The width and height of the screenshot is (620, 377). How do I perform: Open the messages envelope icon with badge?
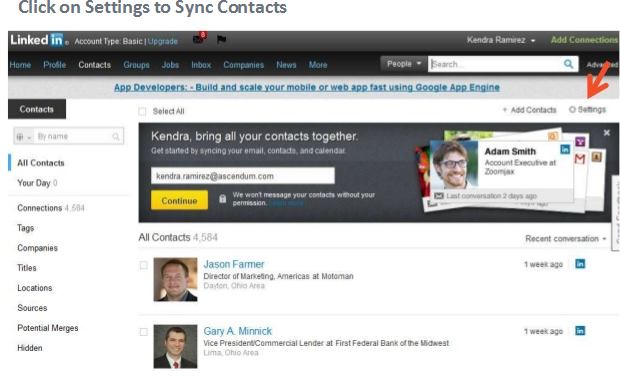[x=199, y=39]
